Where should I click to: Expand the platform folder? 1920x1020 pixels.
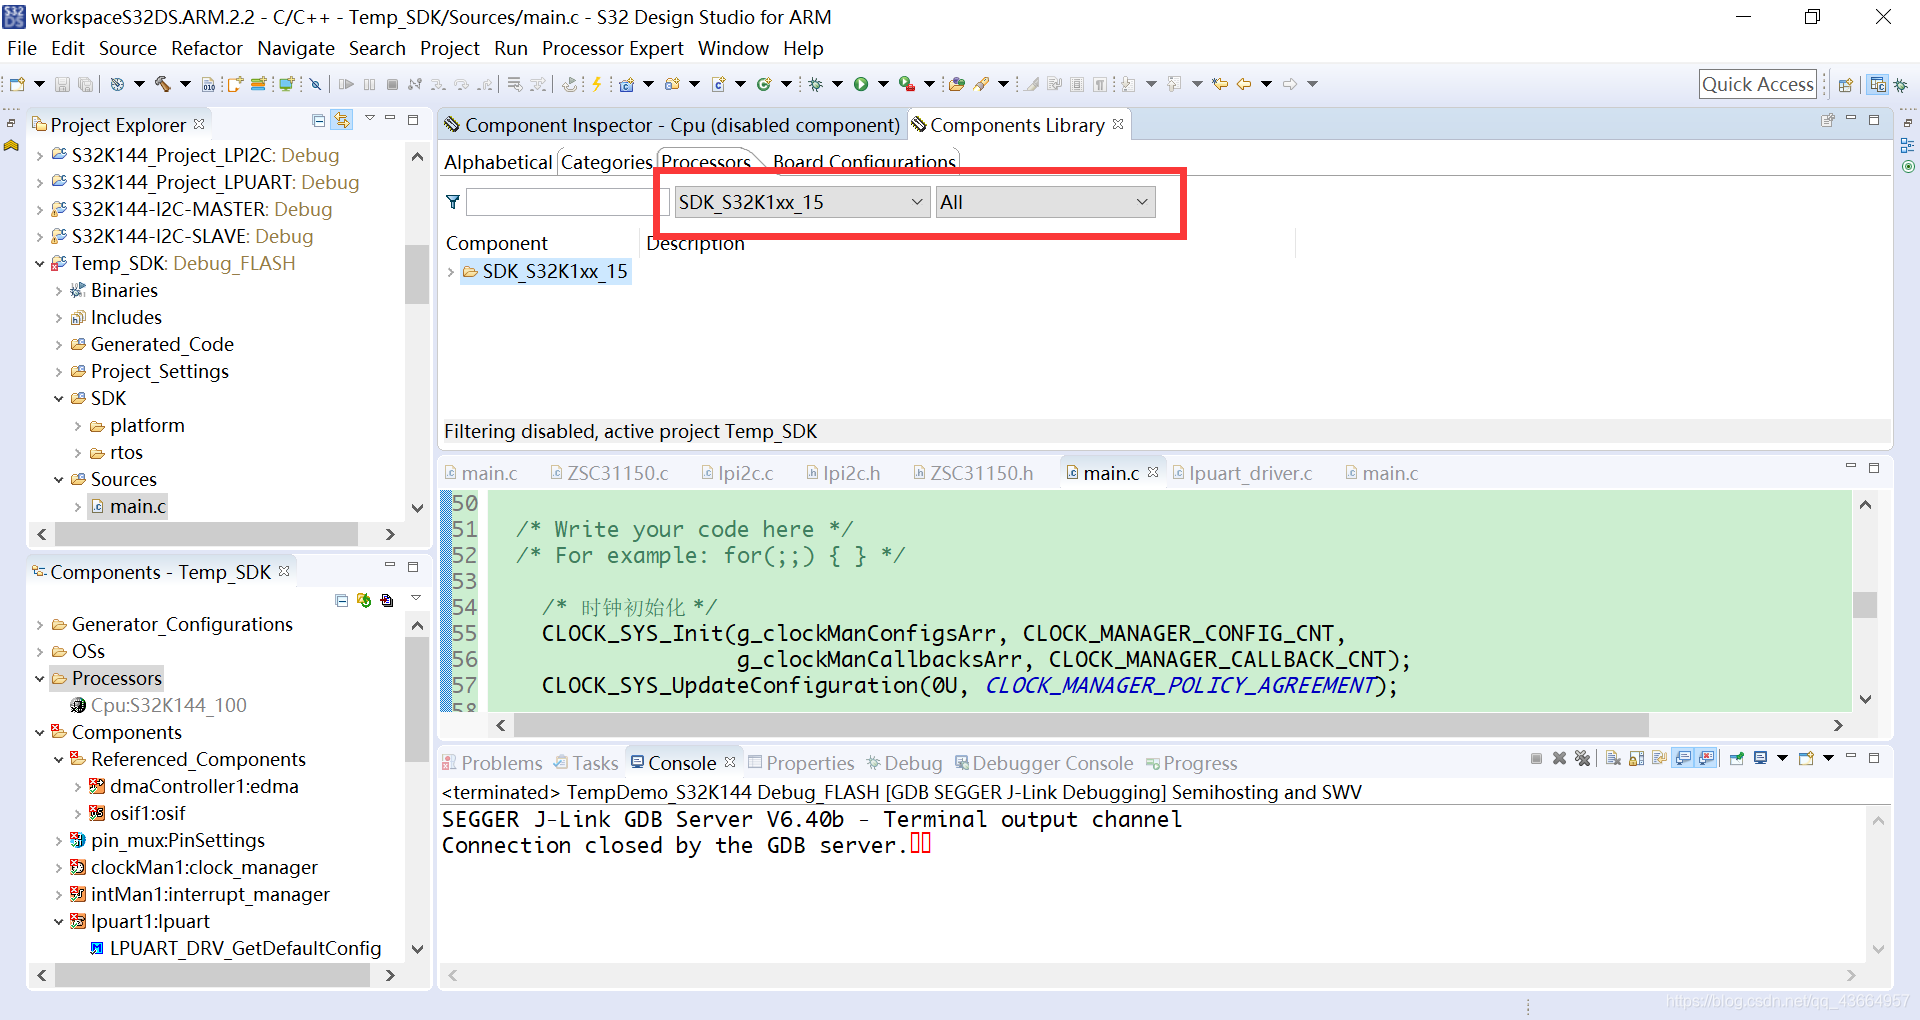(x=78, y=426)
